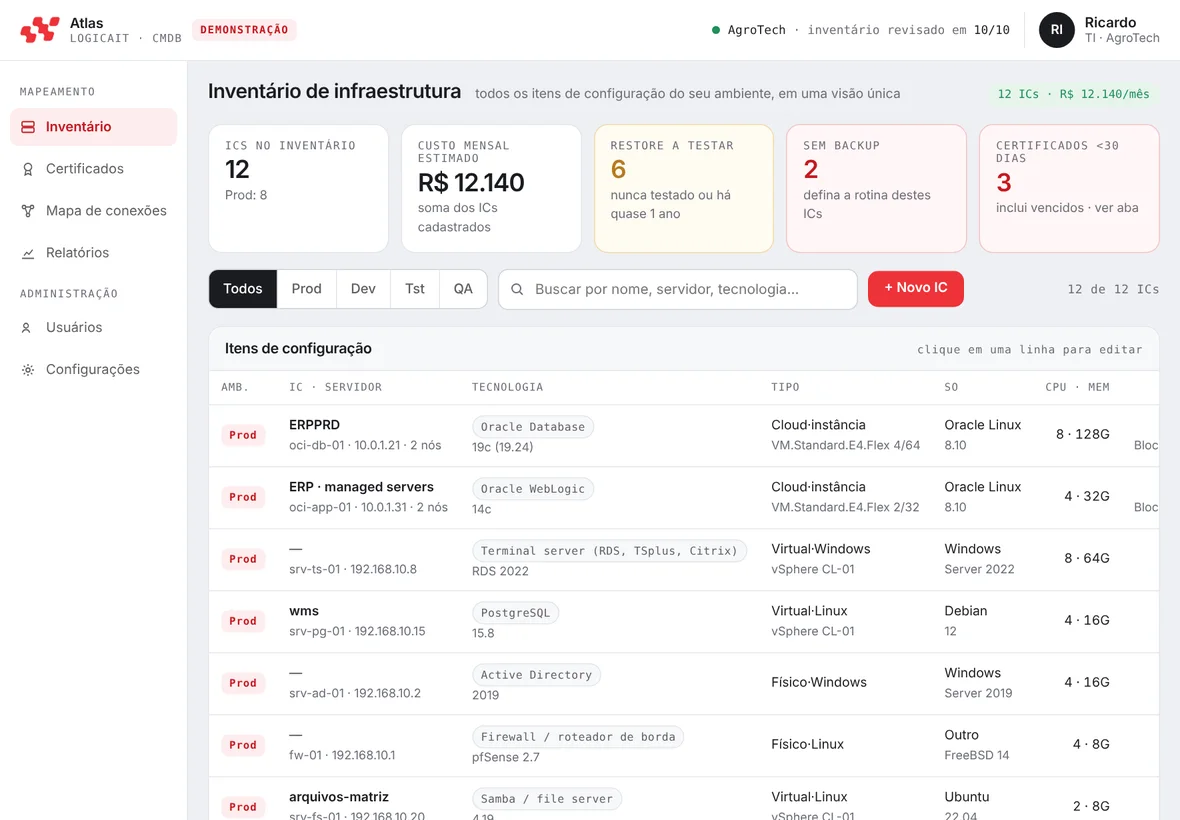The width and height of the screenshot is (1180, 820).
Task: Open the Custo mensal estimado card
Action: [491, 188]
